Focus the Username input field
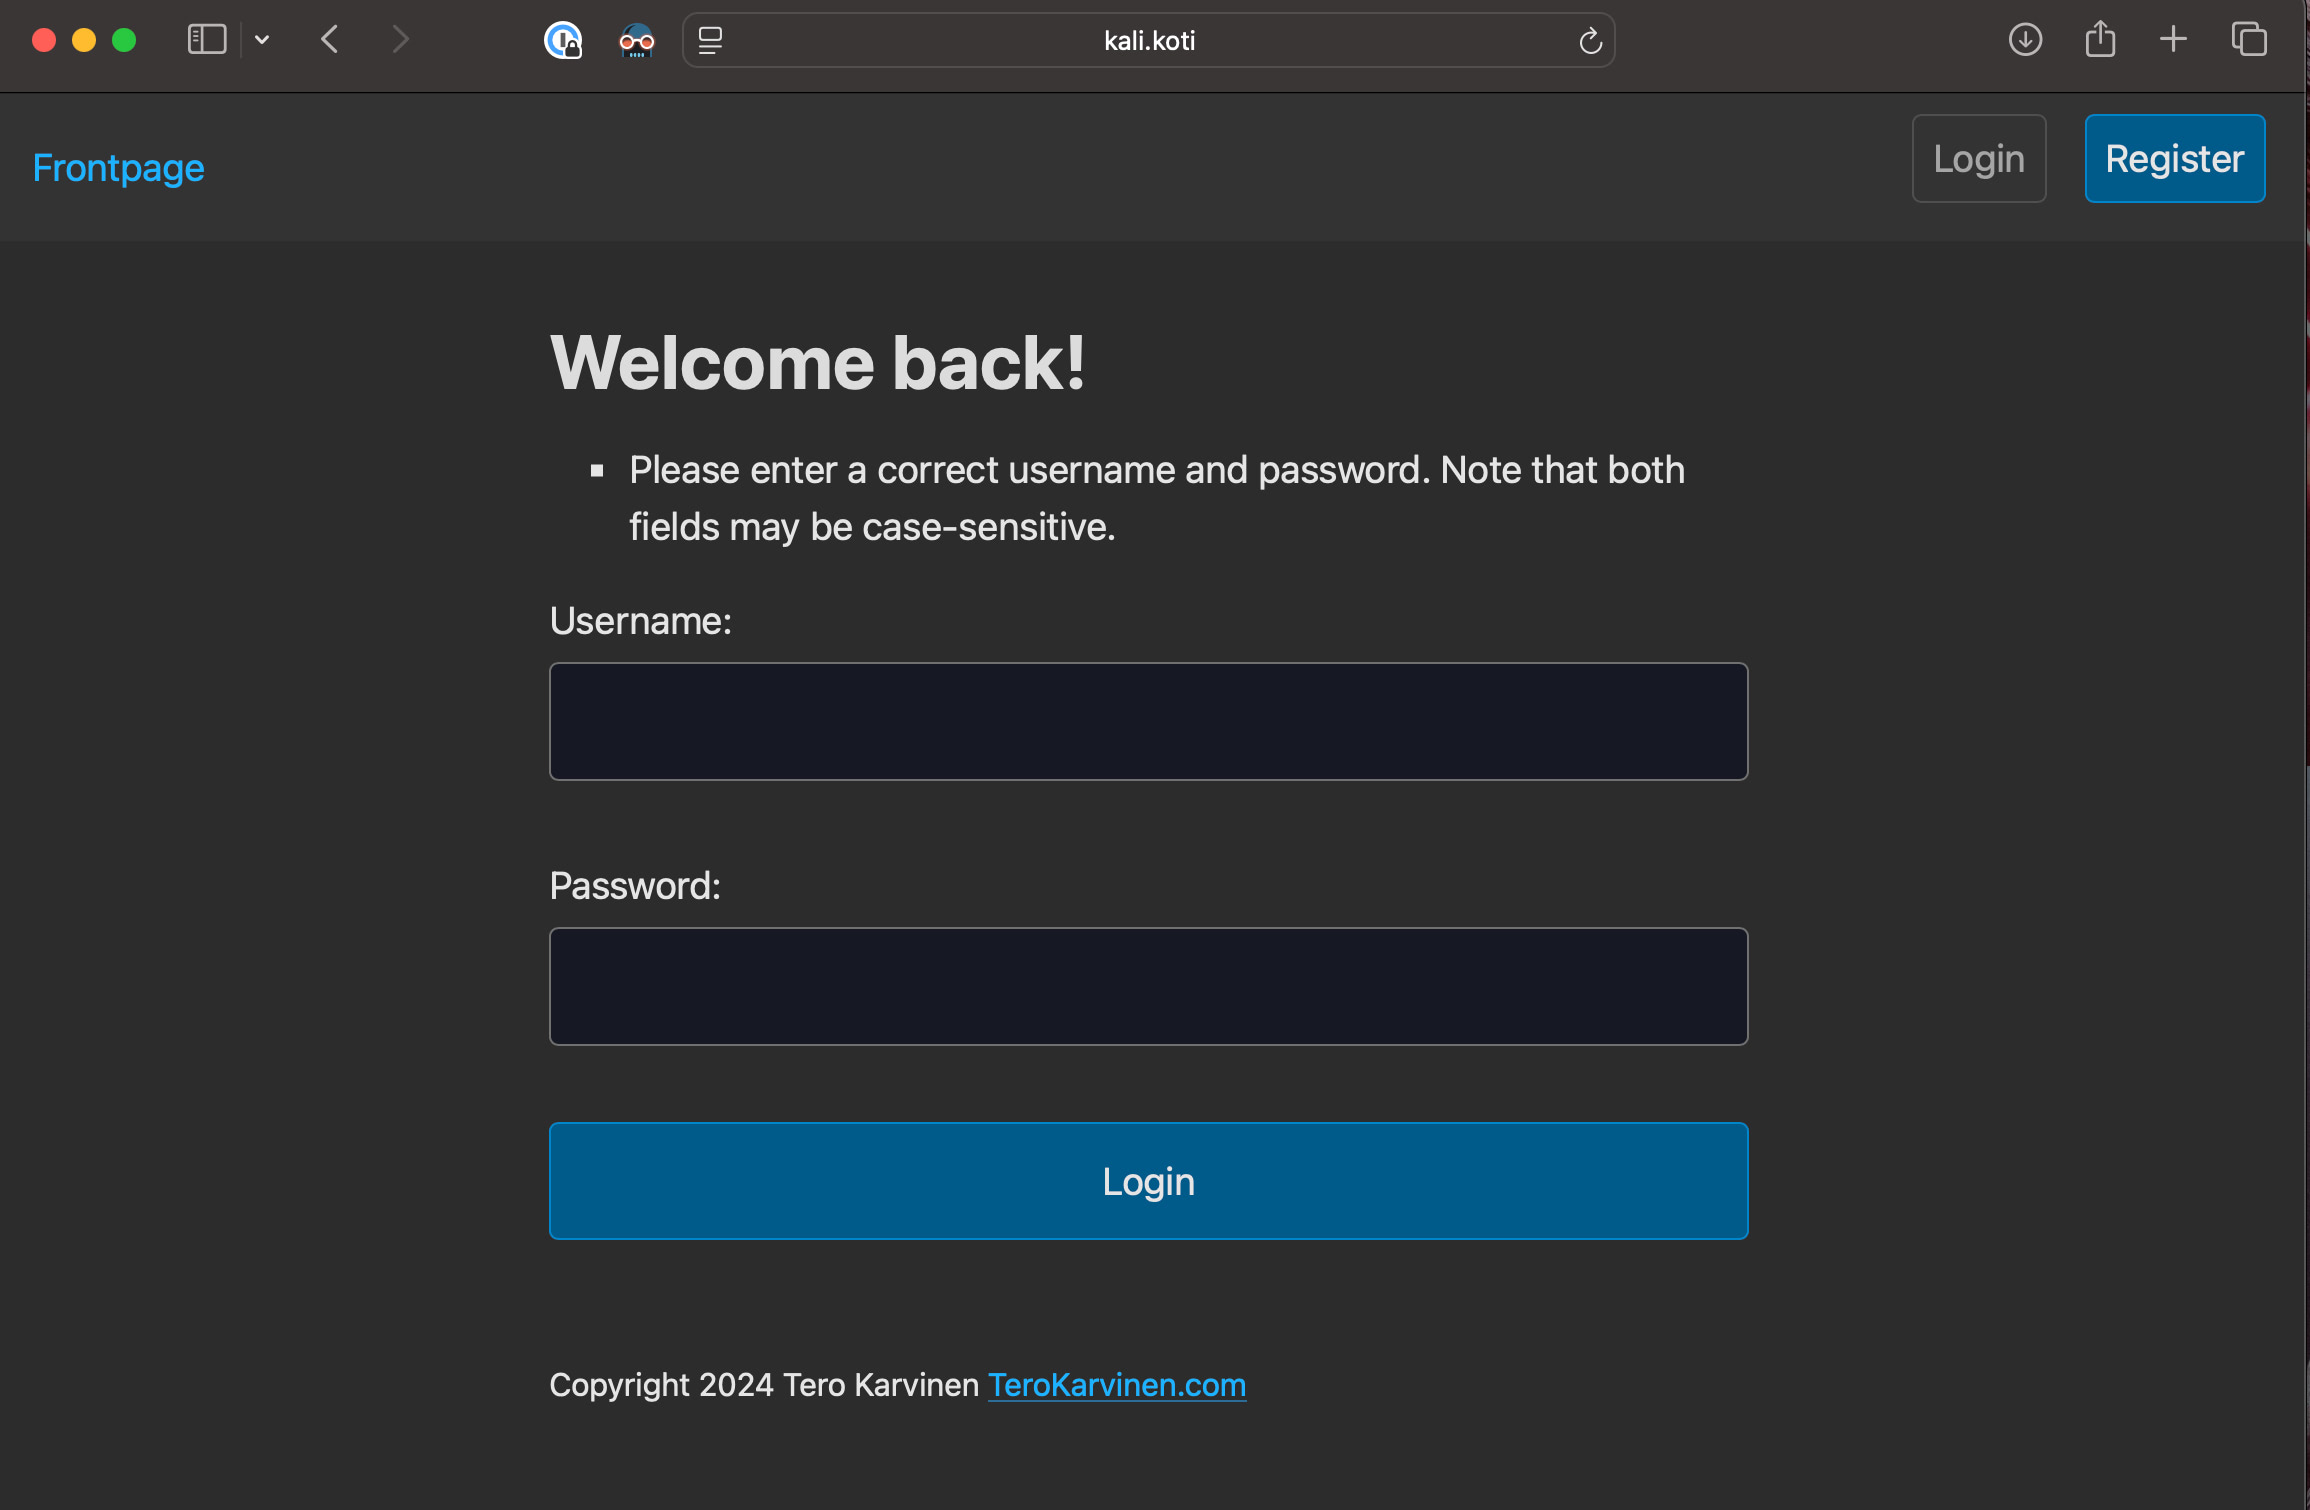The width and height of the screenshot is (2310, 1510). [x=1148, y=721]
